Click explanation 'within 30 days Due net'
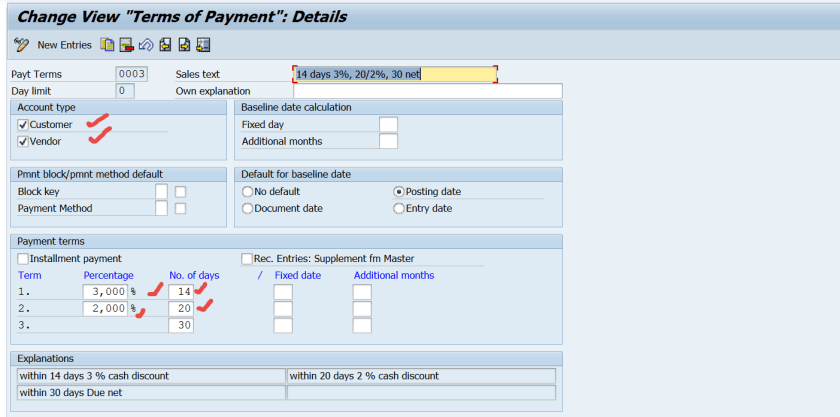The image size is (840, 417). (x=152, y=392)
